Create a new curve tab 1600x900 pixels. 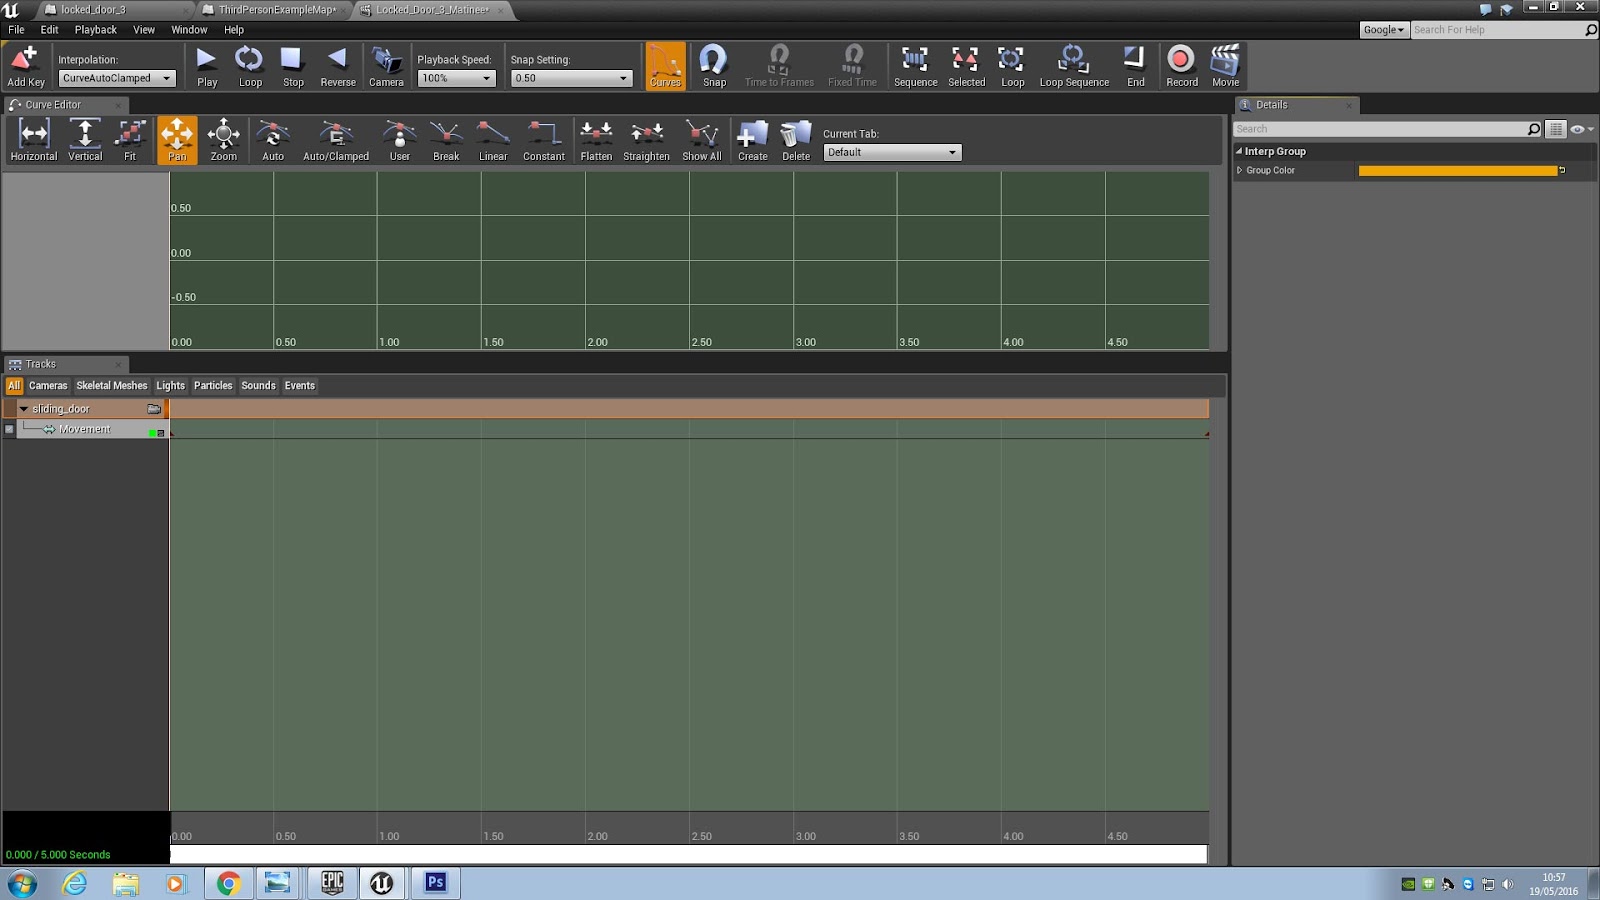[753, 140]
